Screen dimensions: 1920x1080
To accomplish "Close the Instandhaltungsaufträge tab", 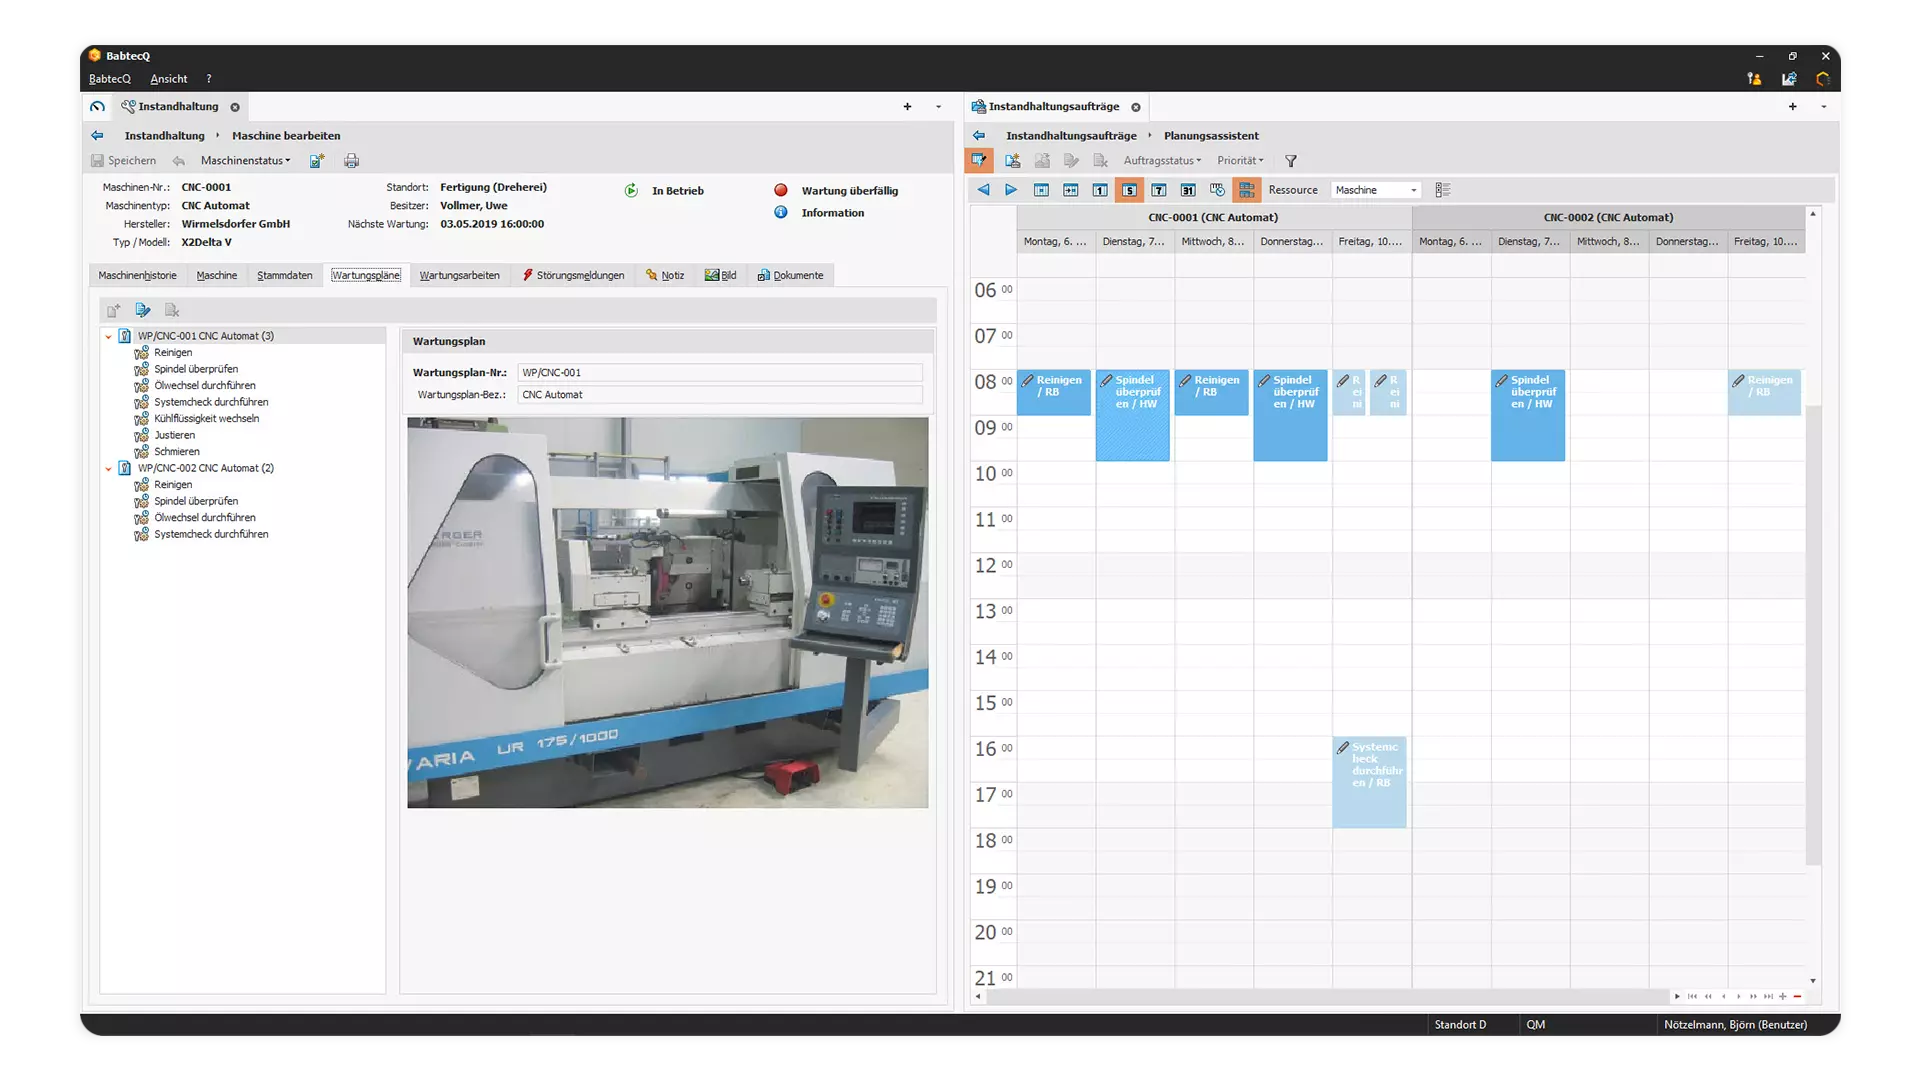I will pos(1136,107).
